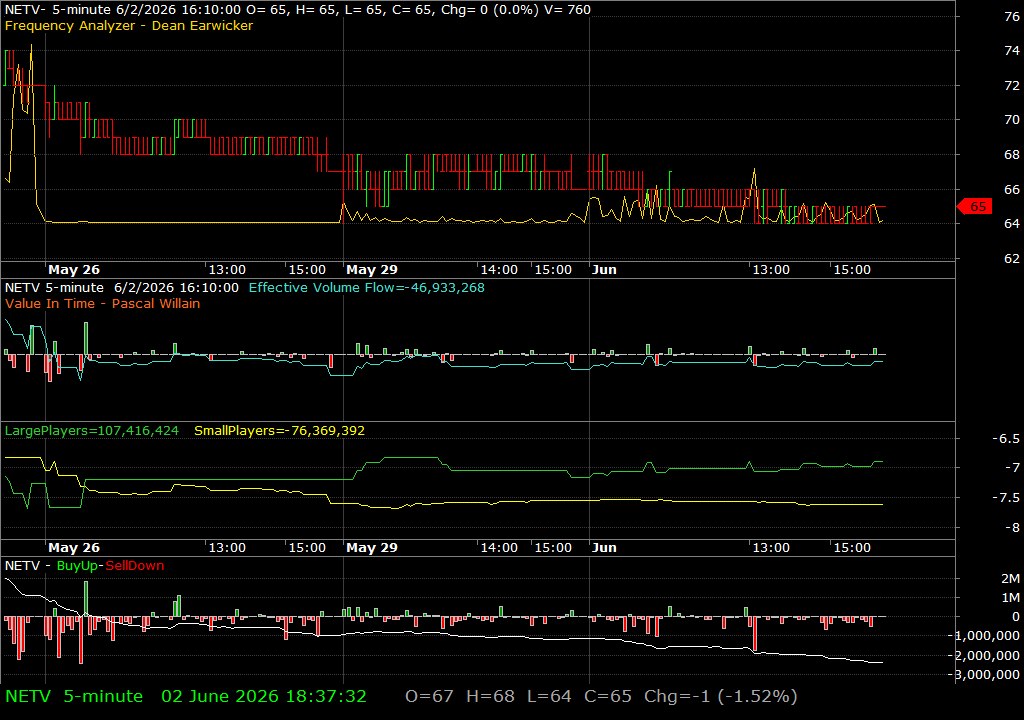Click price scale value 74
Image resolution: width=1024 pixels, height=720 pixels.
[x=1012, y=51]
